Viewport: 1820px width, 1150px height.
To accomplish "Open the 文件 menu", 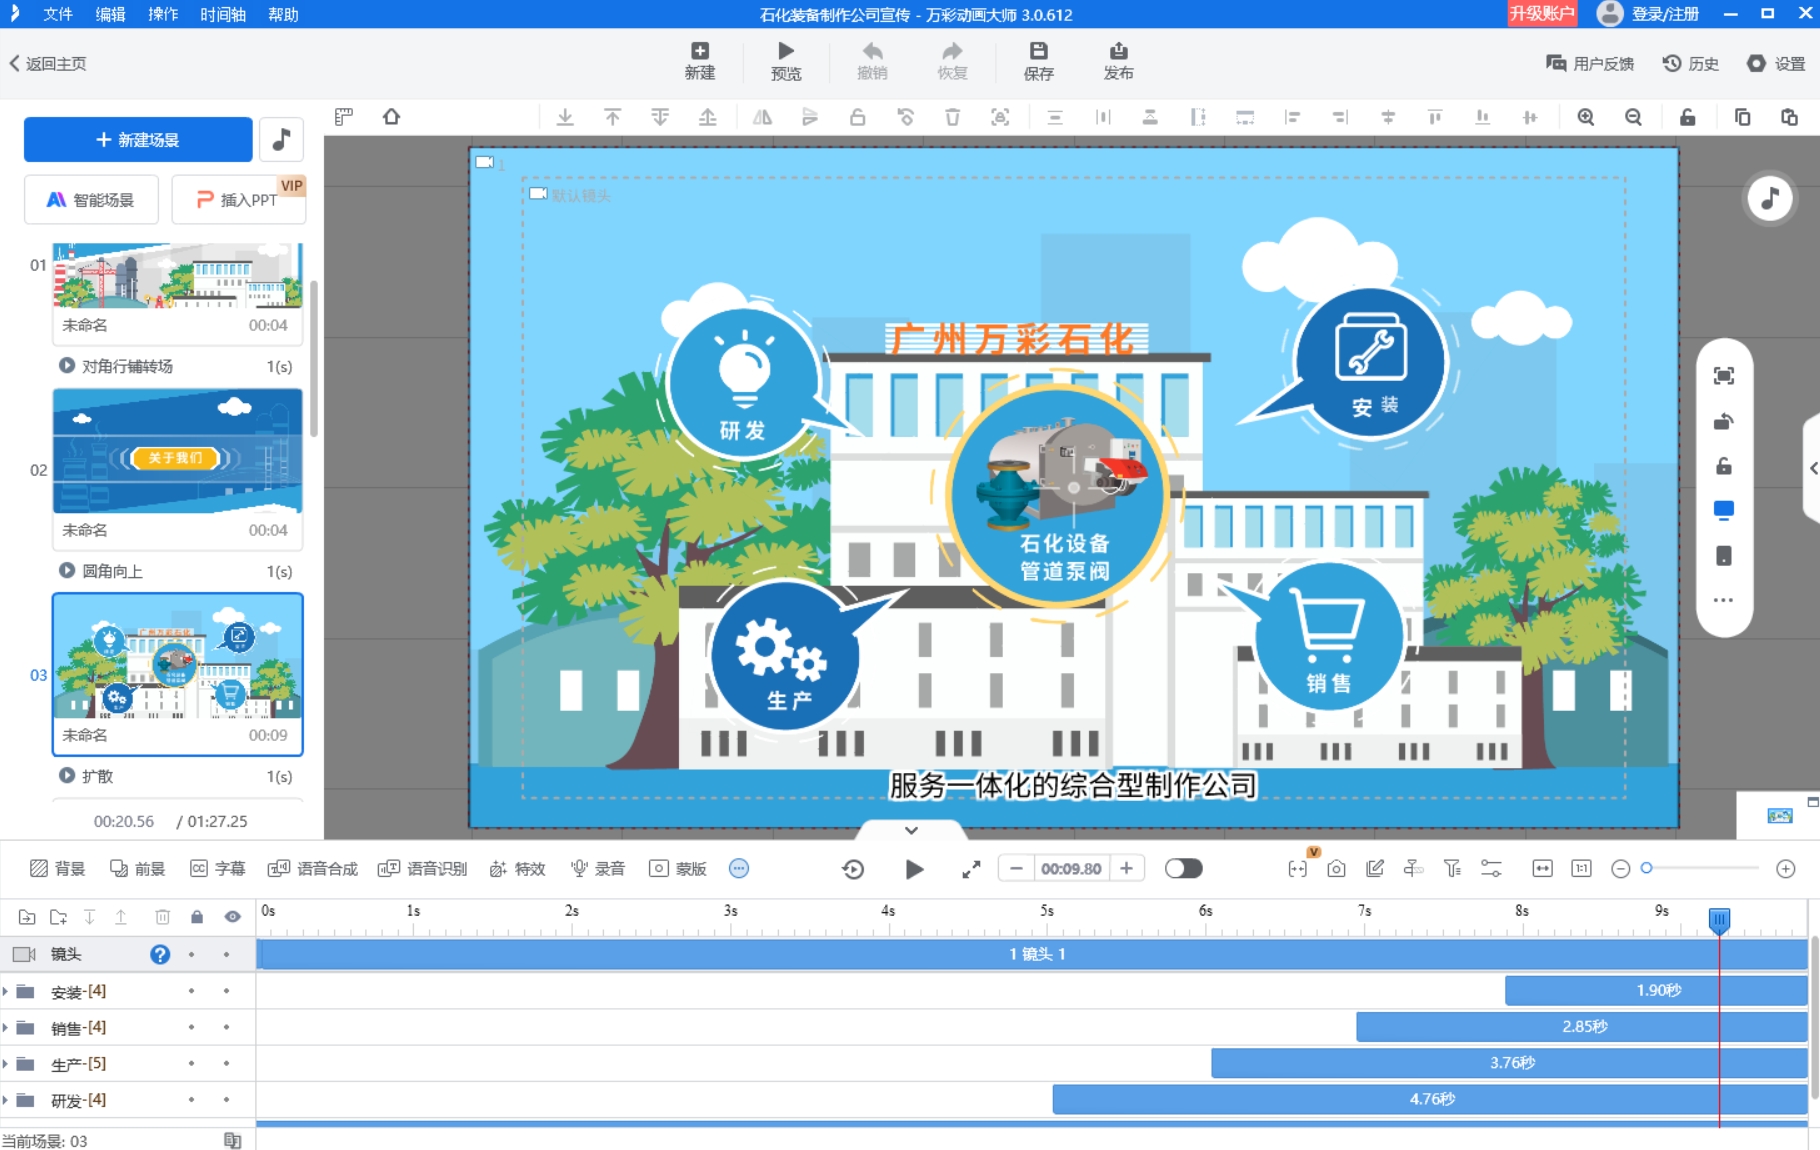I will tap(58, 14).
